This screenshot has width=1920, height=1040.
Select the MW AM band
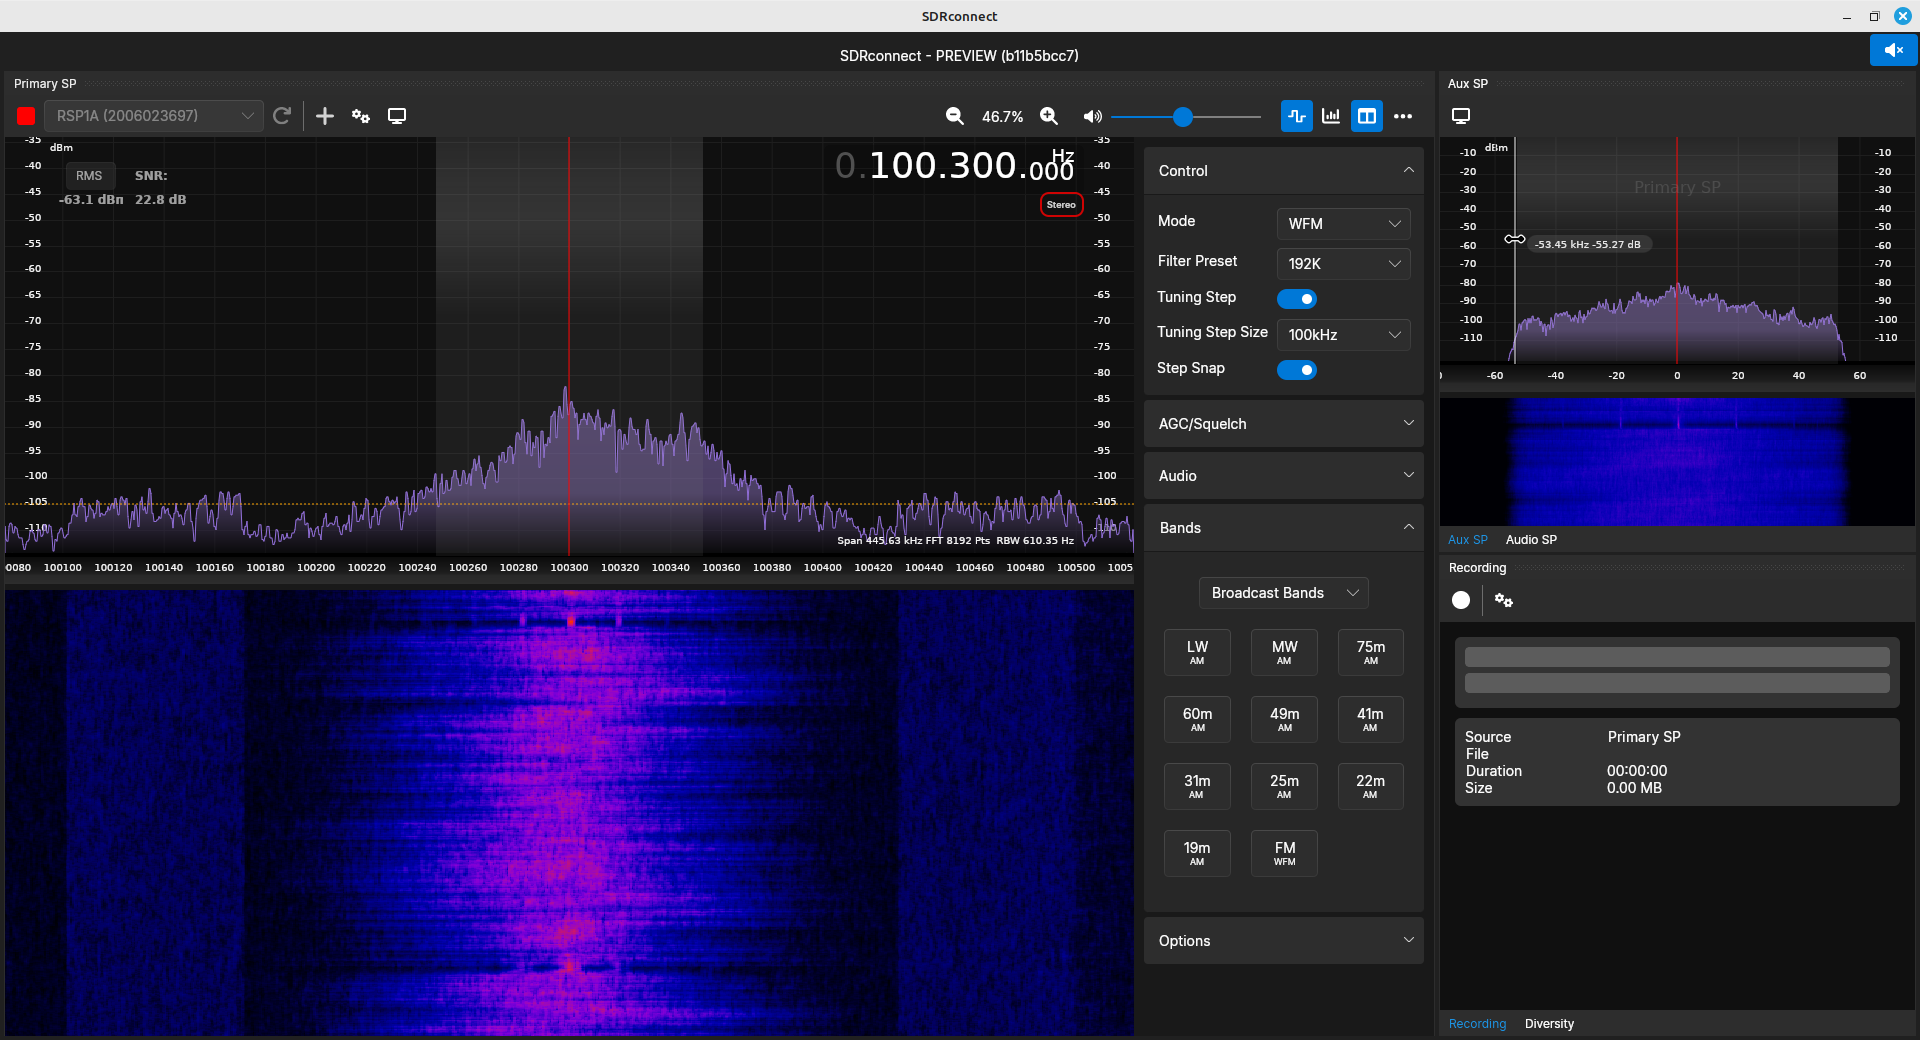(x=1284, y=652)
